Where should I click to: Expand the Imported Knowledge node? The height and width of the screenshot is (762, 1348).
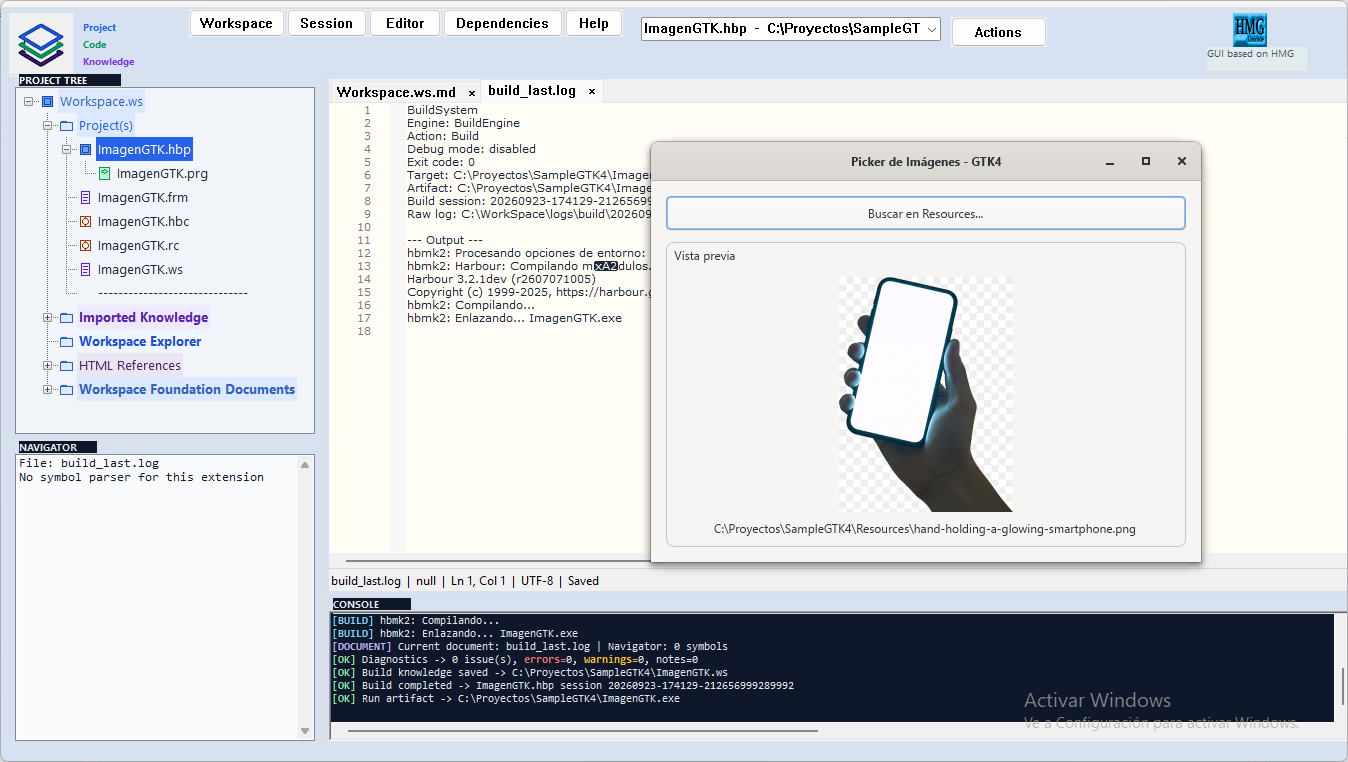(48, 318)
